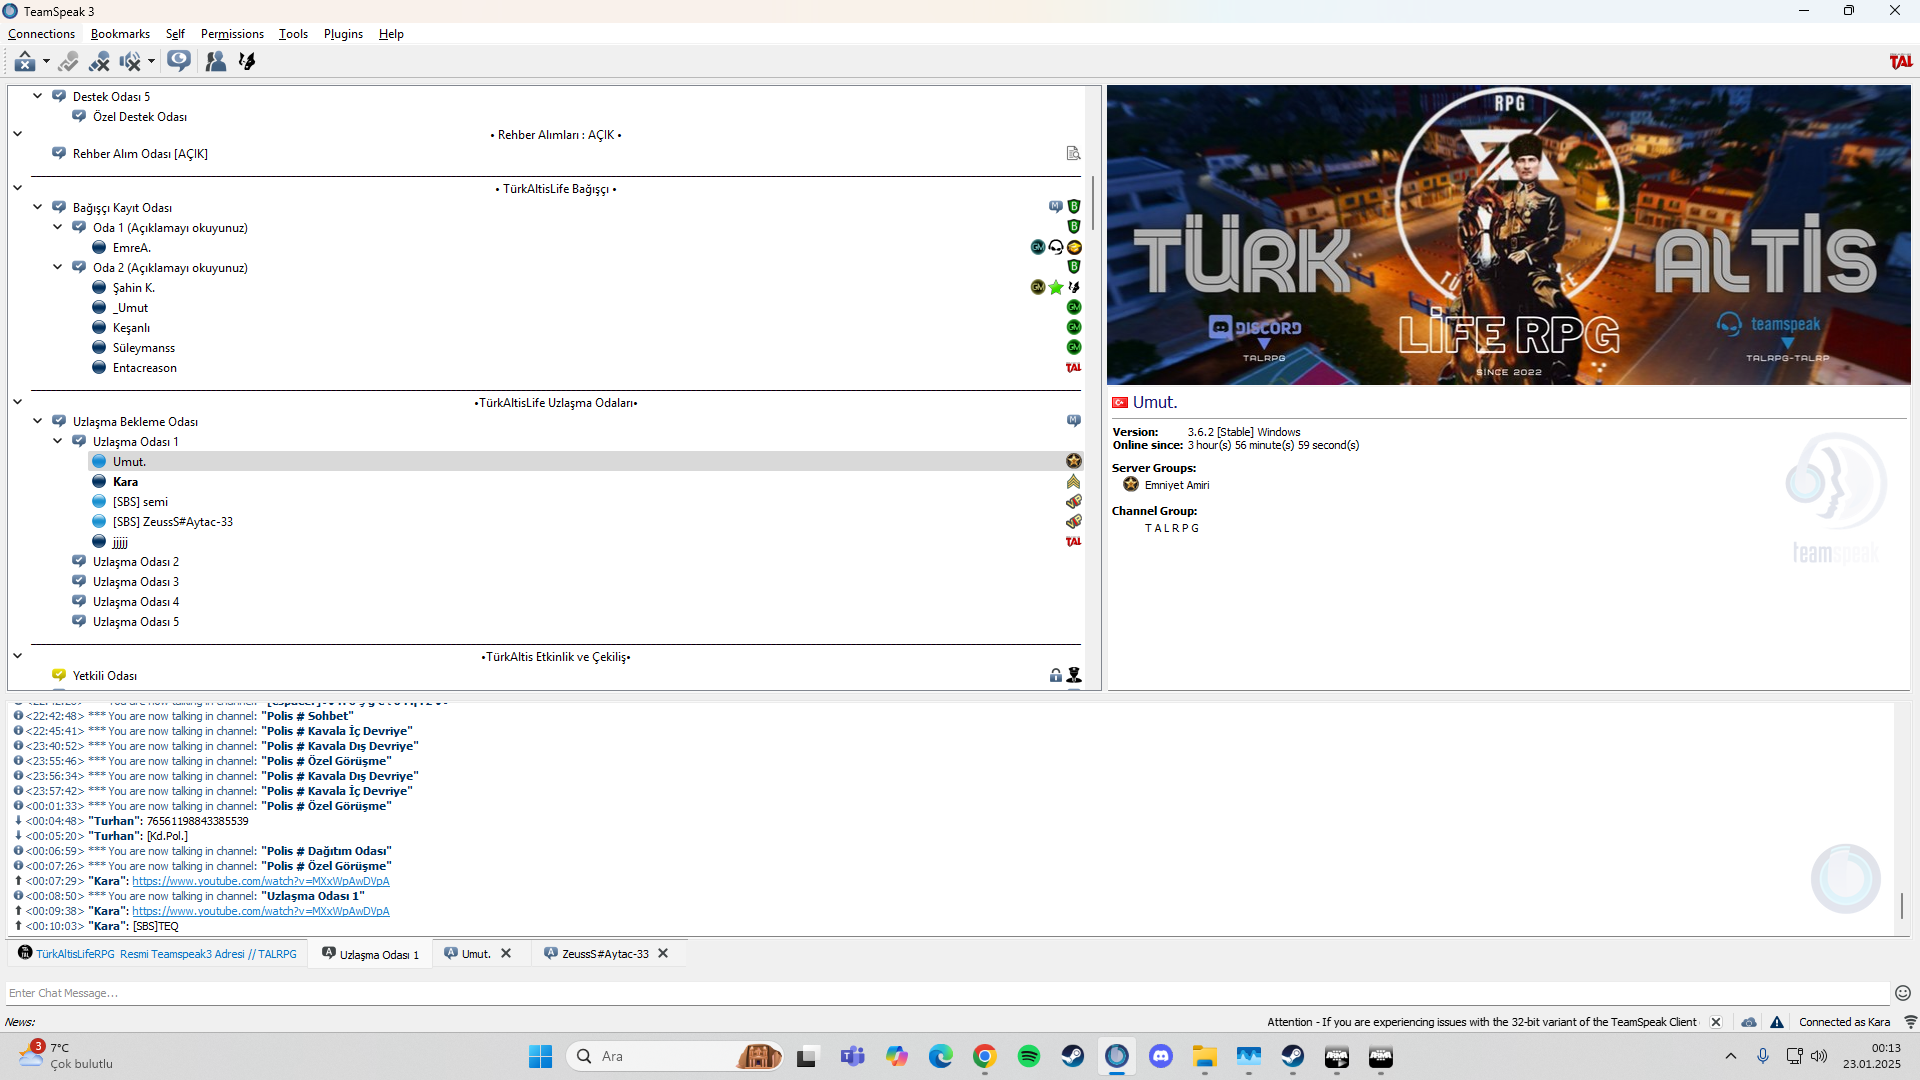Click into the Enter Chat Message field
Image resolution: width=1920 pixels, height=1080 pixels.
click(x=947, y=993)
